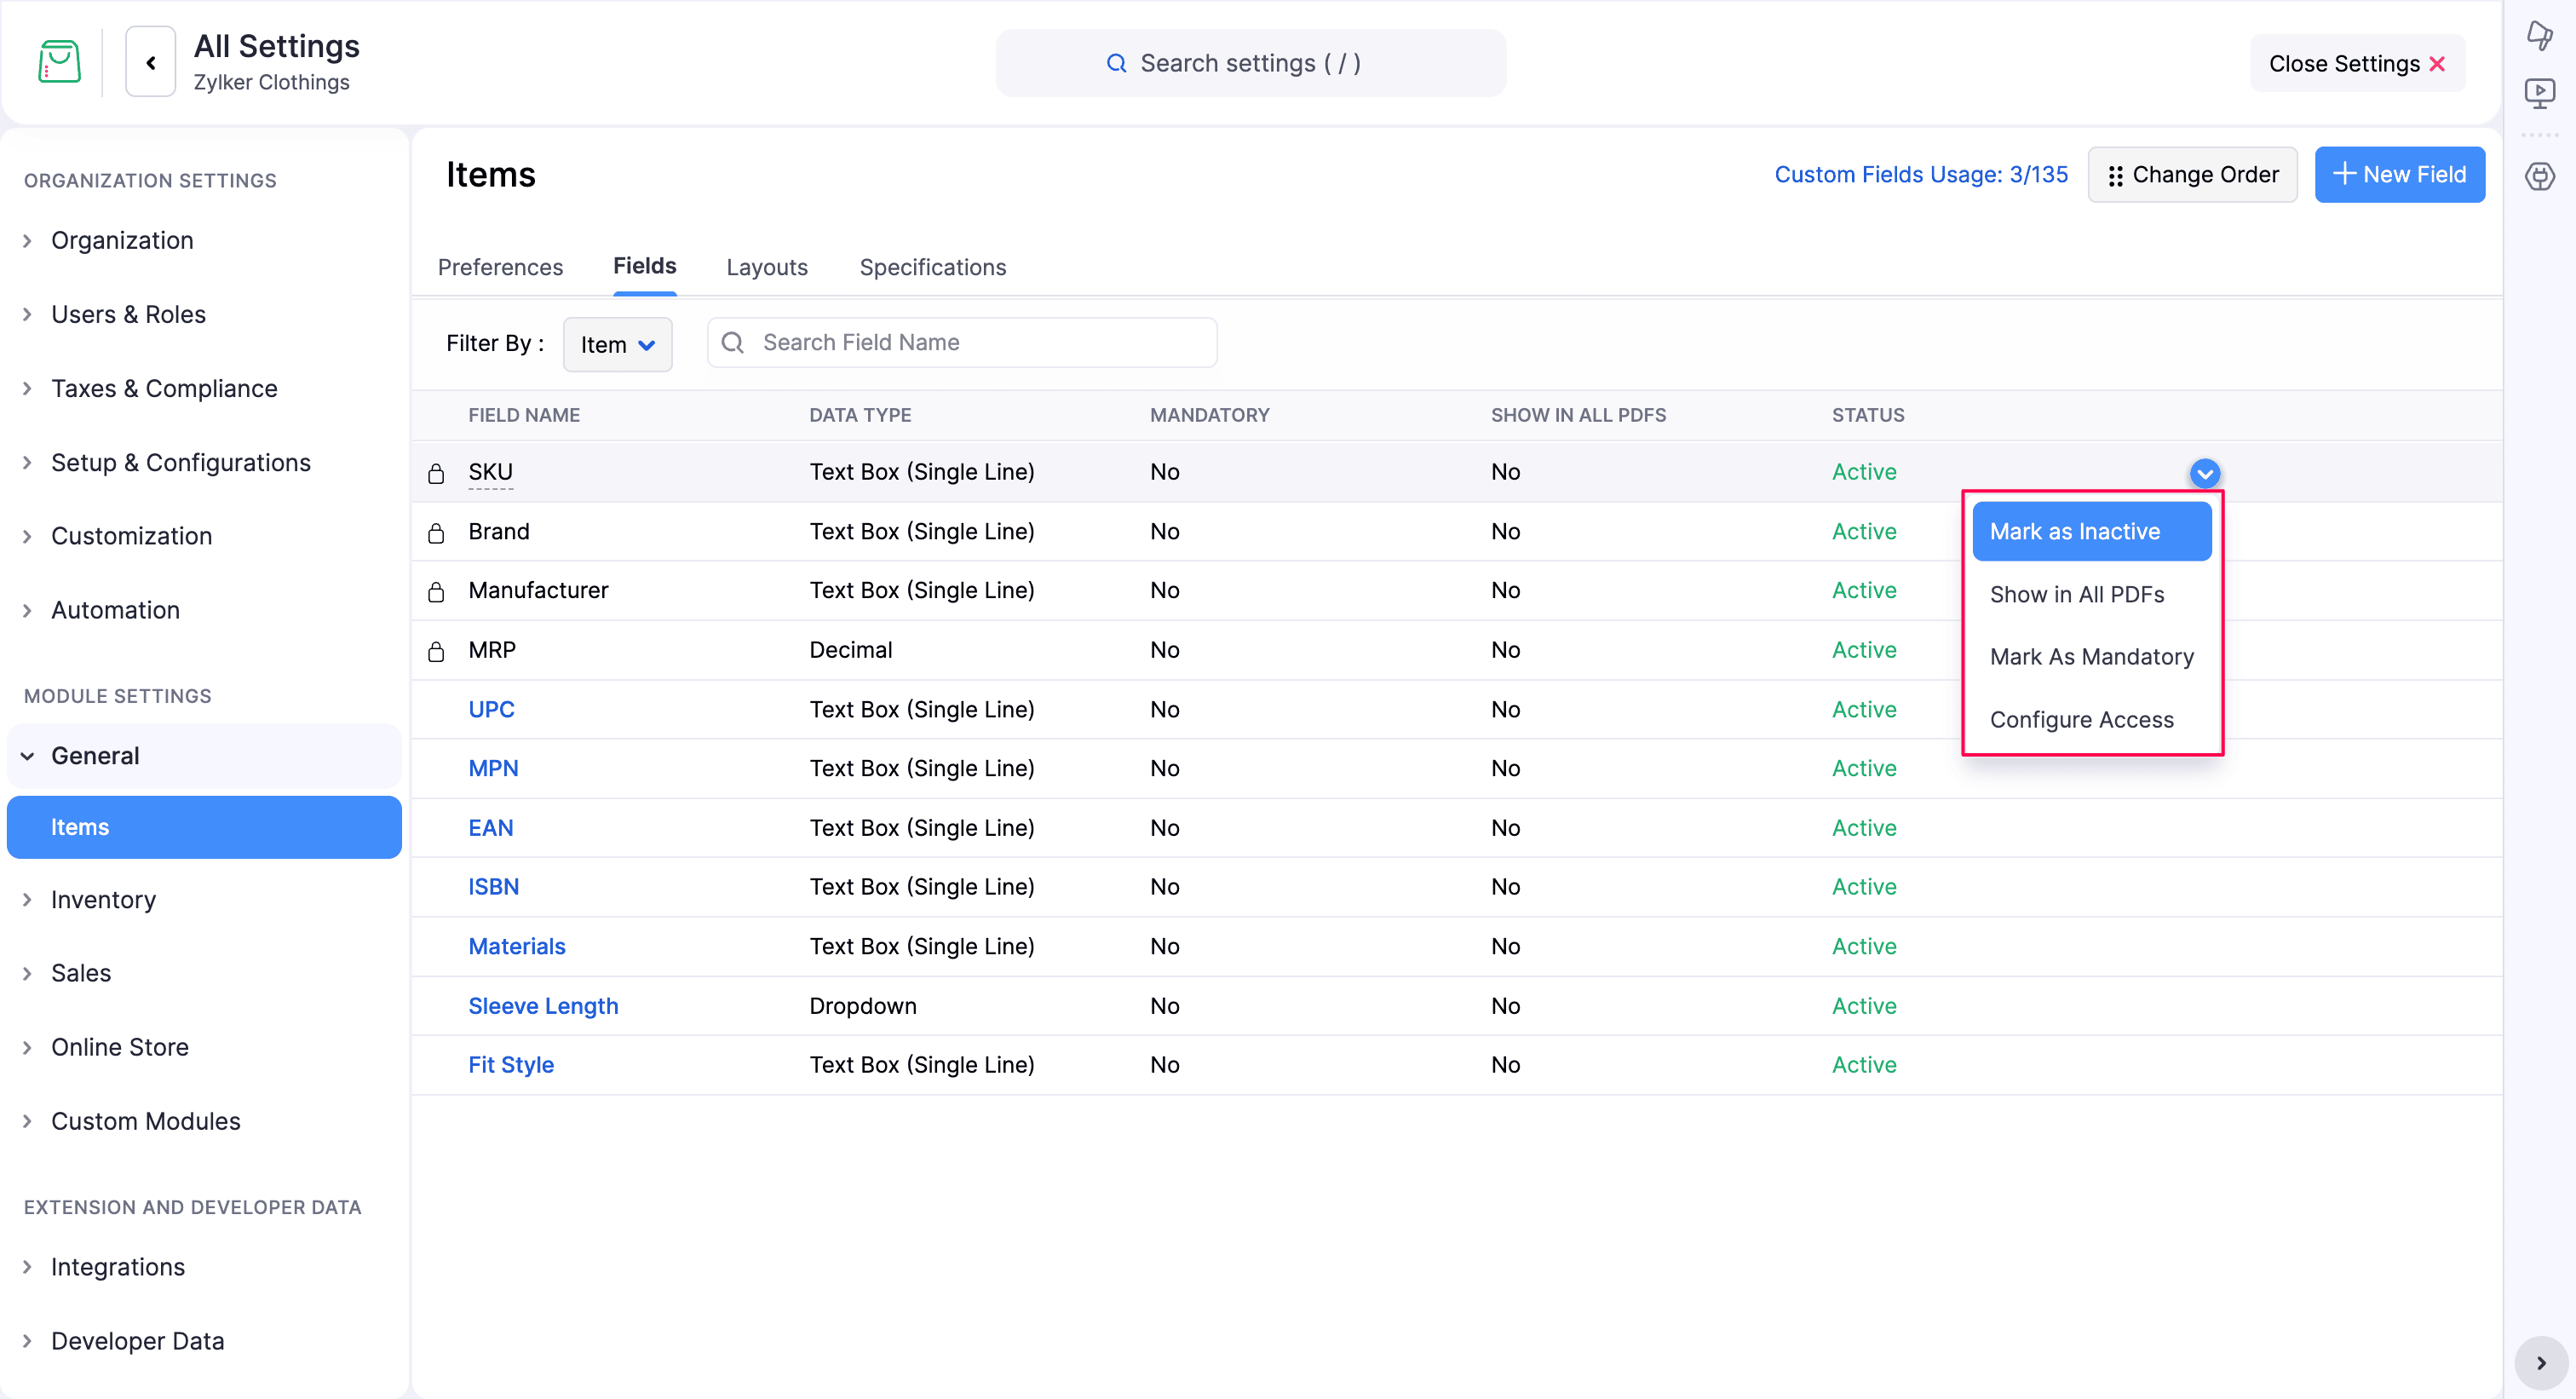The width and height of the screenshot is (2576, 1399).
Task: Switch to the Fields tab
Action: (x=644, y=266)
